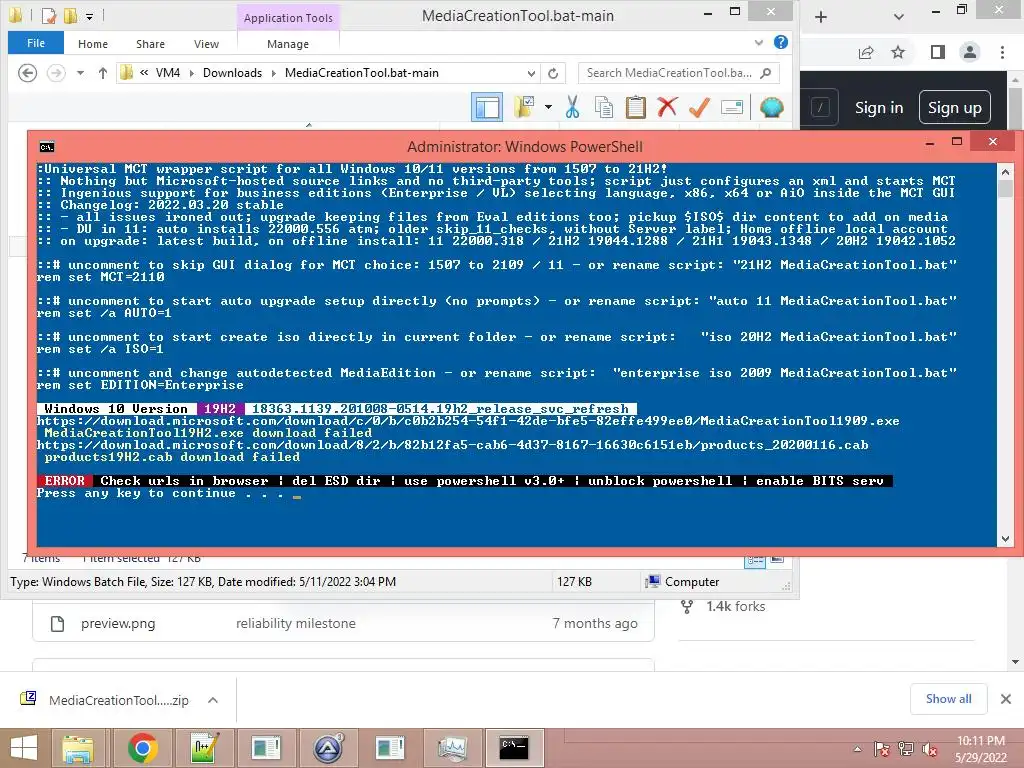Click the Cut scissors icon in Explorer toolbar
Screen dimensions: 1024x768
572,107
